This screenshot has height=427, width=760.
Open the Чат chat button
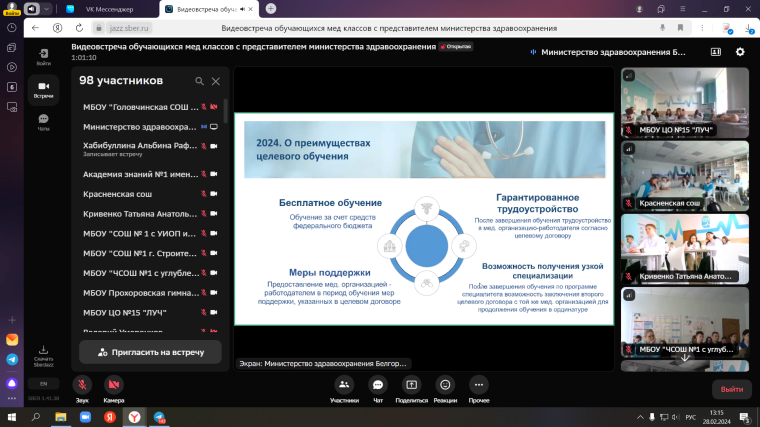click(378, 385)
